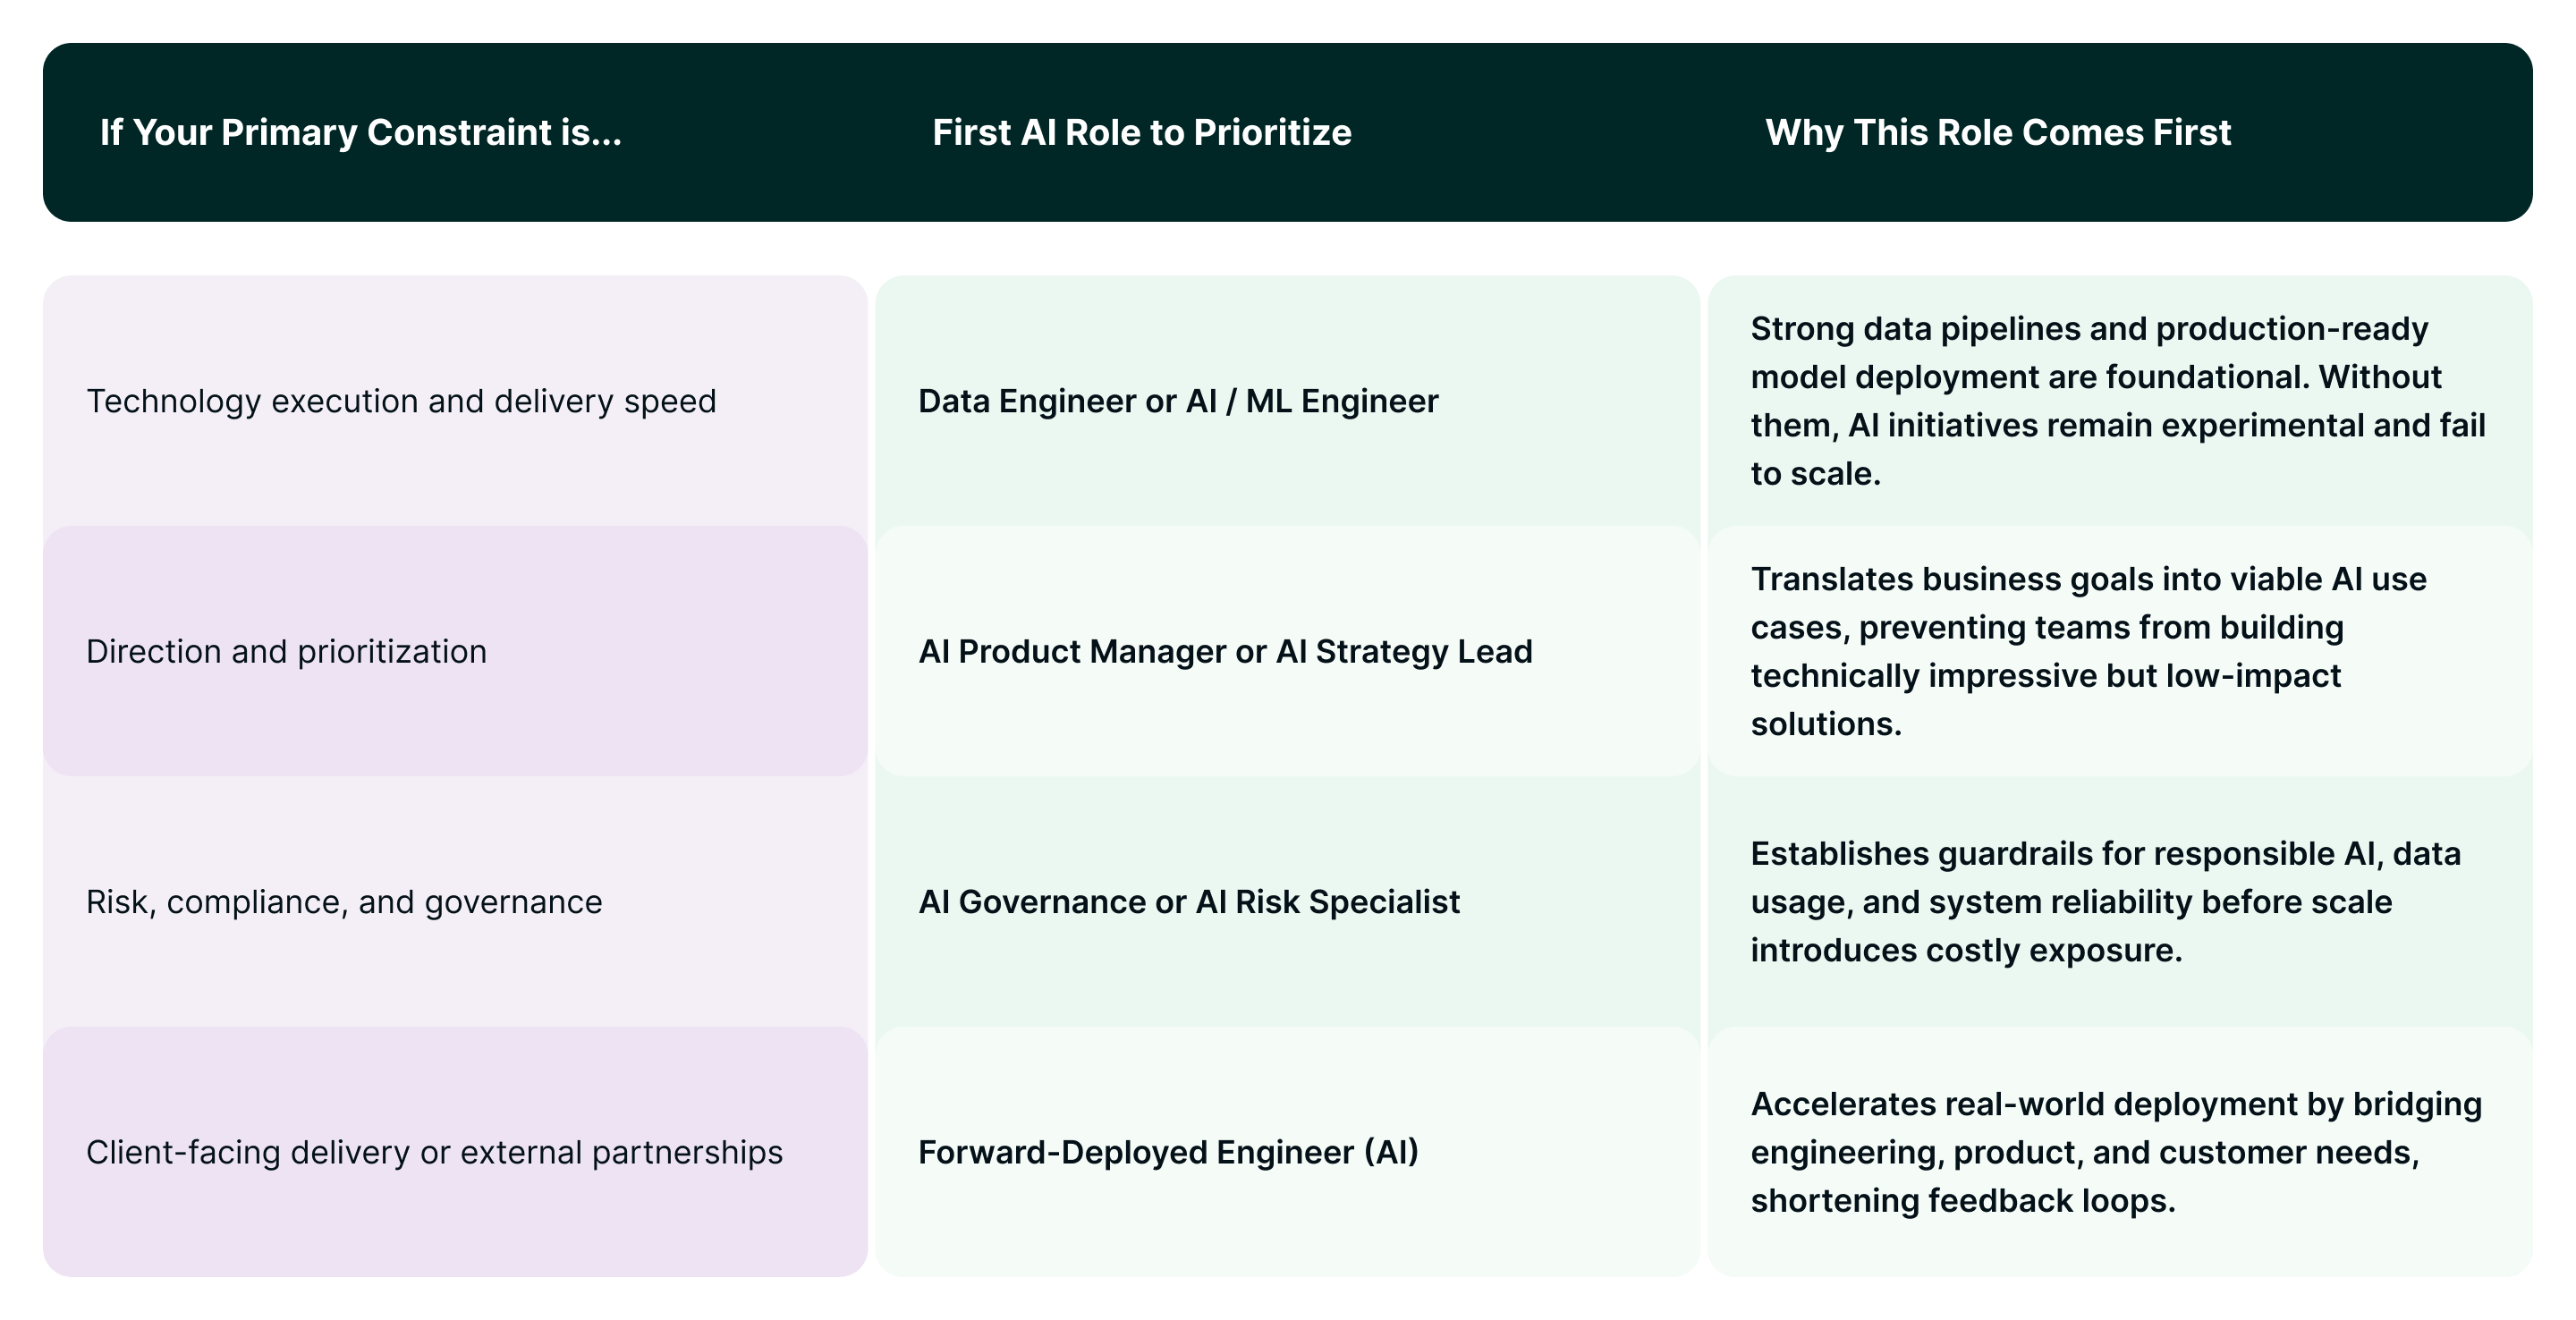The width and height of the screenshot is (2576, 1320).
Task: Select 'AI Governance or AI Risk Specialist' role
Action: click(x=1189, y=902)
